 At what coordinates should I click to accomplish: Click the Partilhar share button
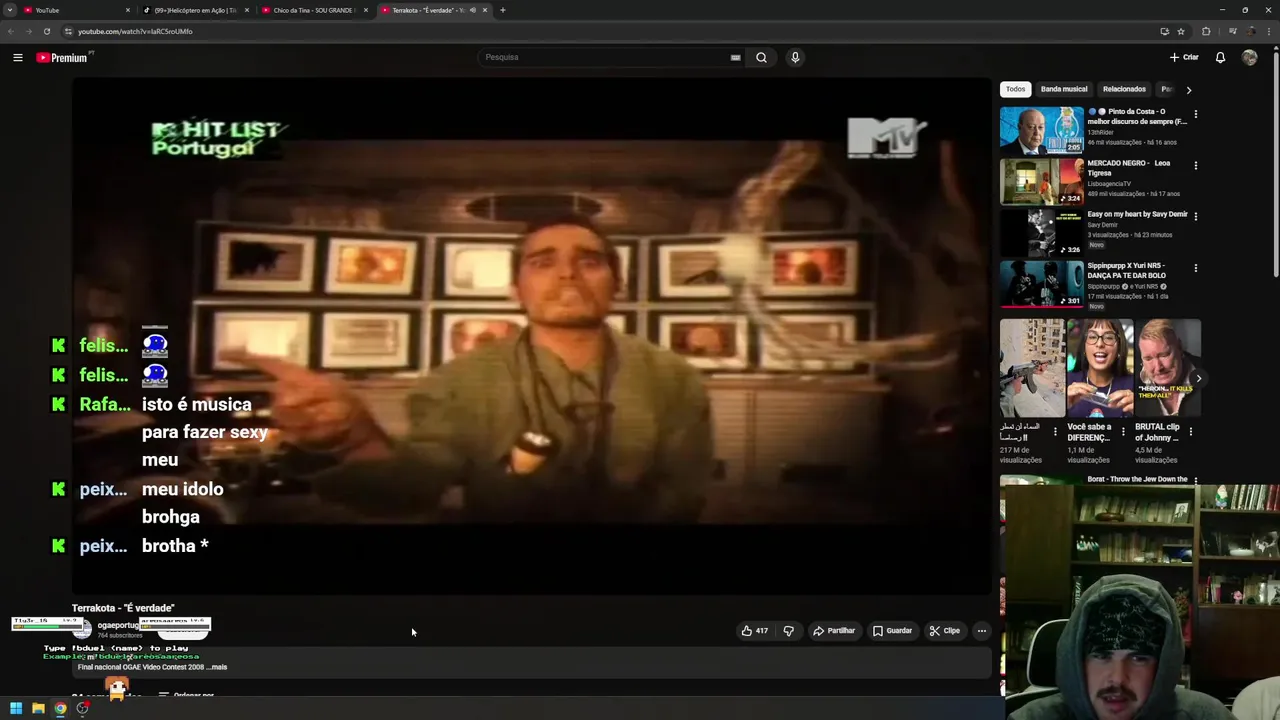834,631
